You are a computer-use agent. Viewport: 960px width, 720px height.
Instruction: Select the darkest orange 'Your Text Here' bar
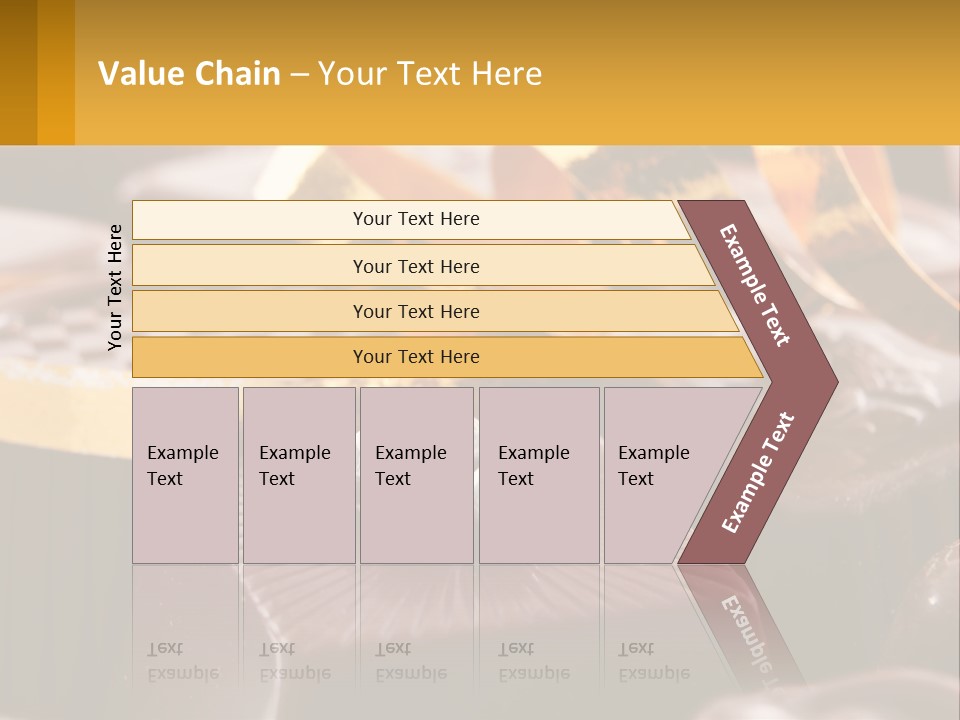pos(416,357)
